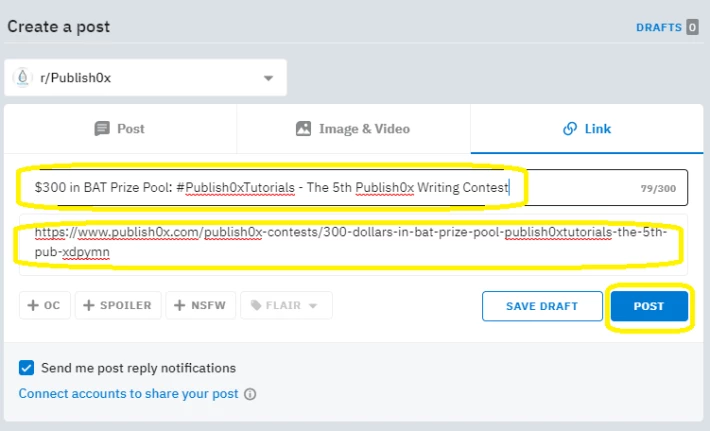Click the SAVE DRAFT button
The height and width of the screenshot is (431, 710).
(542, 306)
